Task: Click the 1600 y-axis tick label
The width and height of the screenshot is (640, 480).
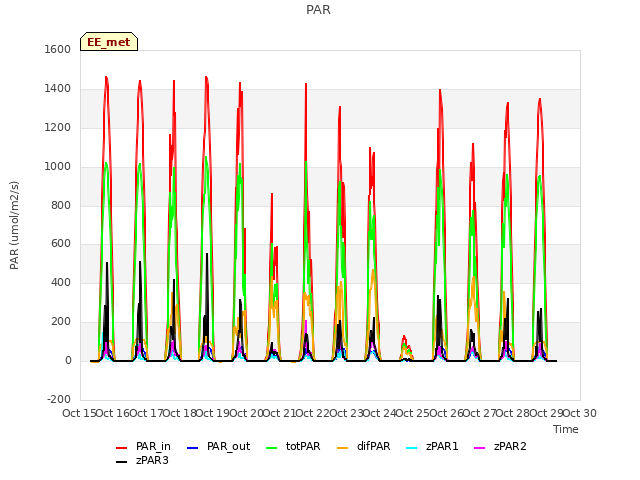Action: 58,49
